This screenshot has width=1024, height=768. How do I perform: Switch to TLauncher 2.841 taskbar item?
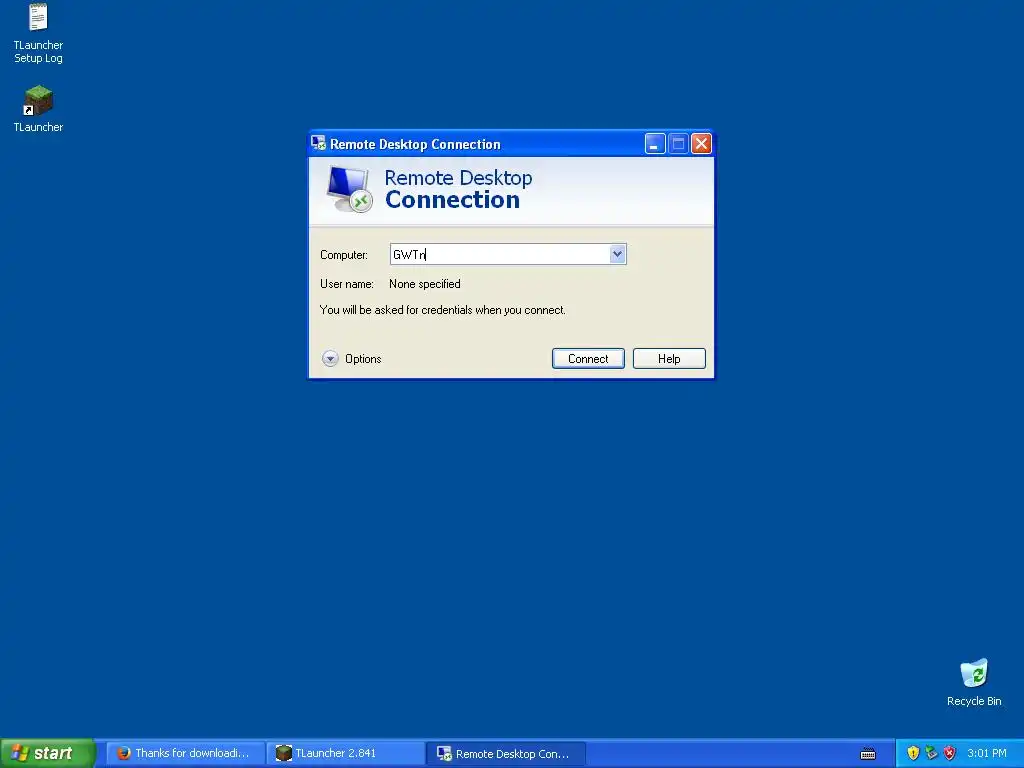pos(345,753)
